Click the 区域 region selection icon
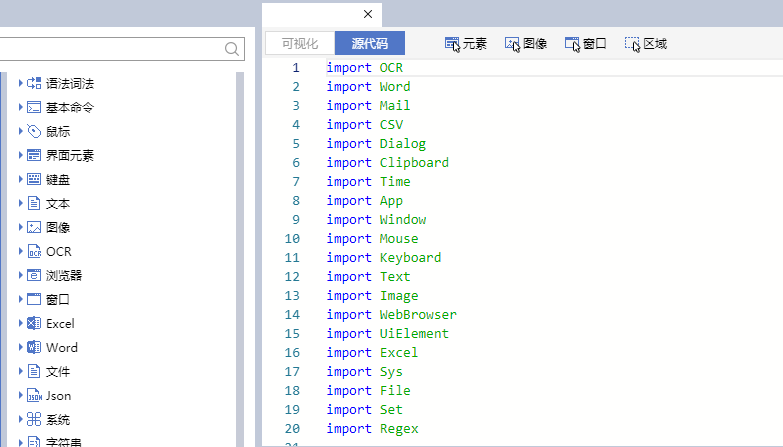 pos(632,44)
